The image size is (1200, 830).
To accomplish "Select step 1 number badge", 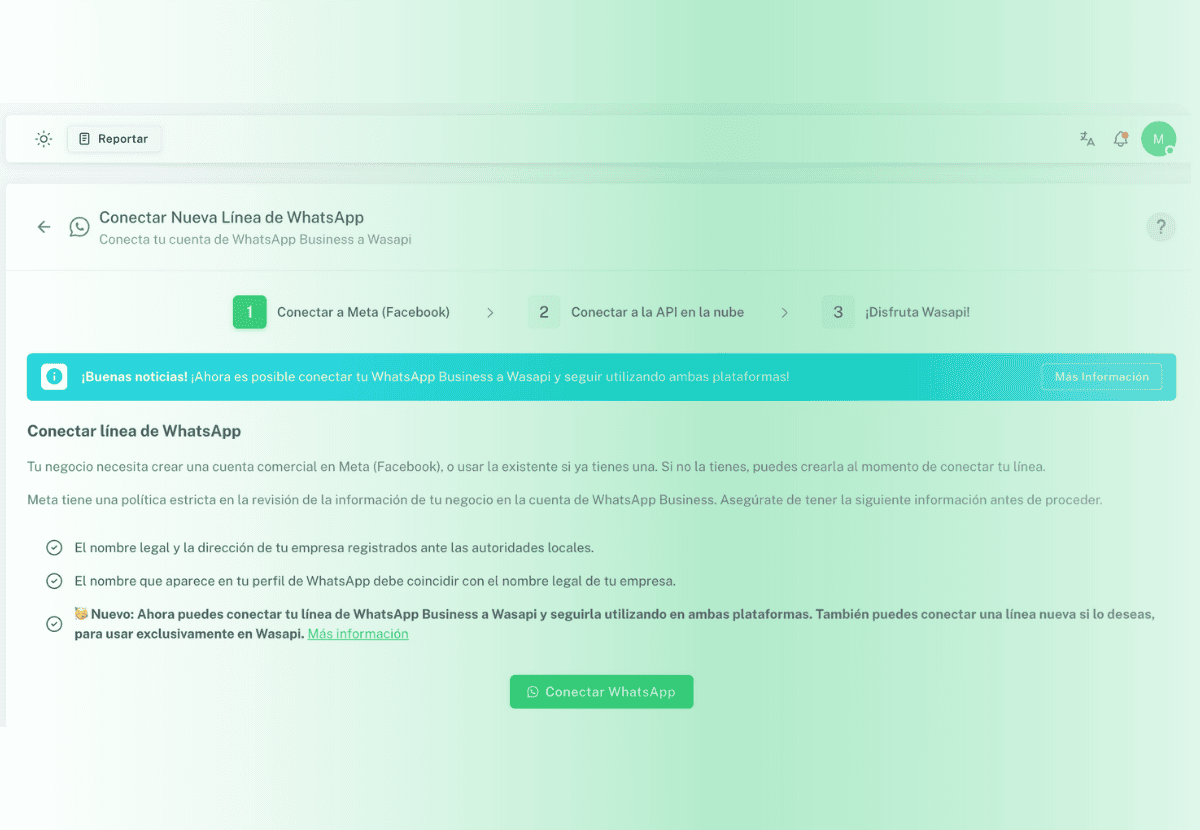I will pos(250,312).
